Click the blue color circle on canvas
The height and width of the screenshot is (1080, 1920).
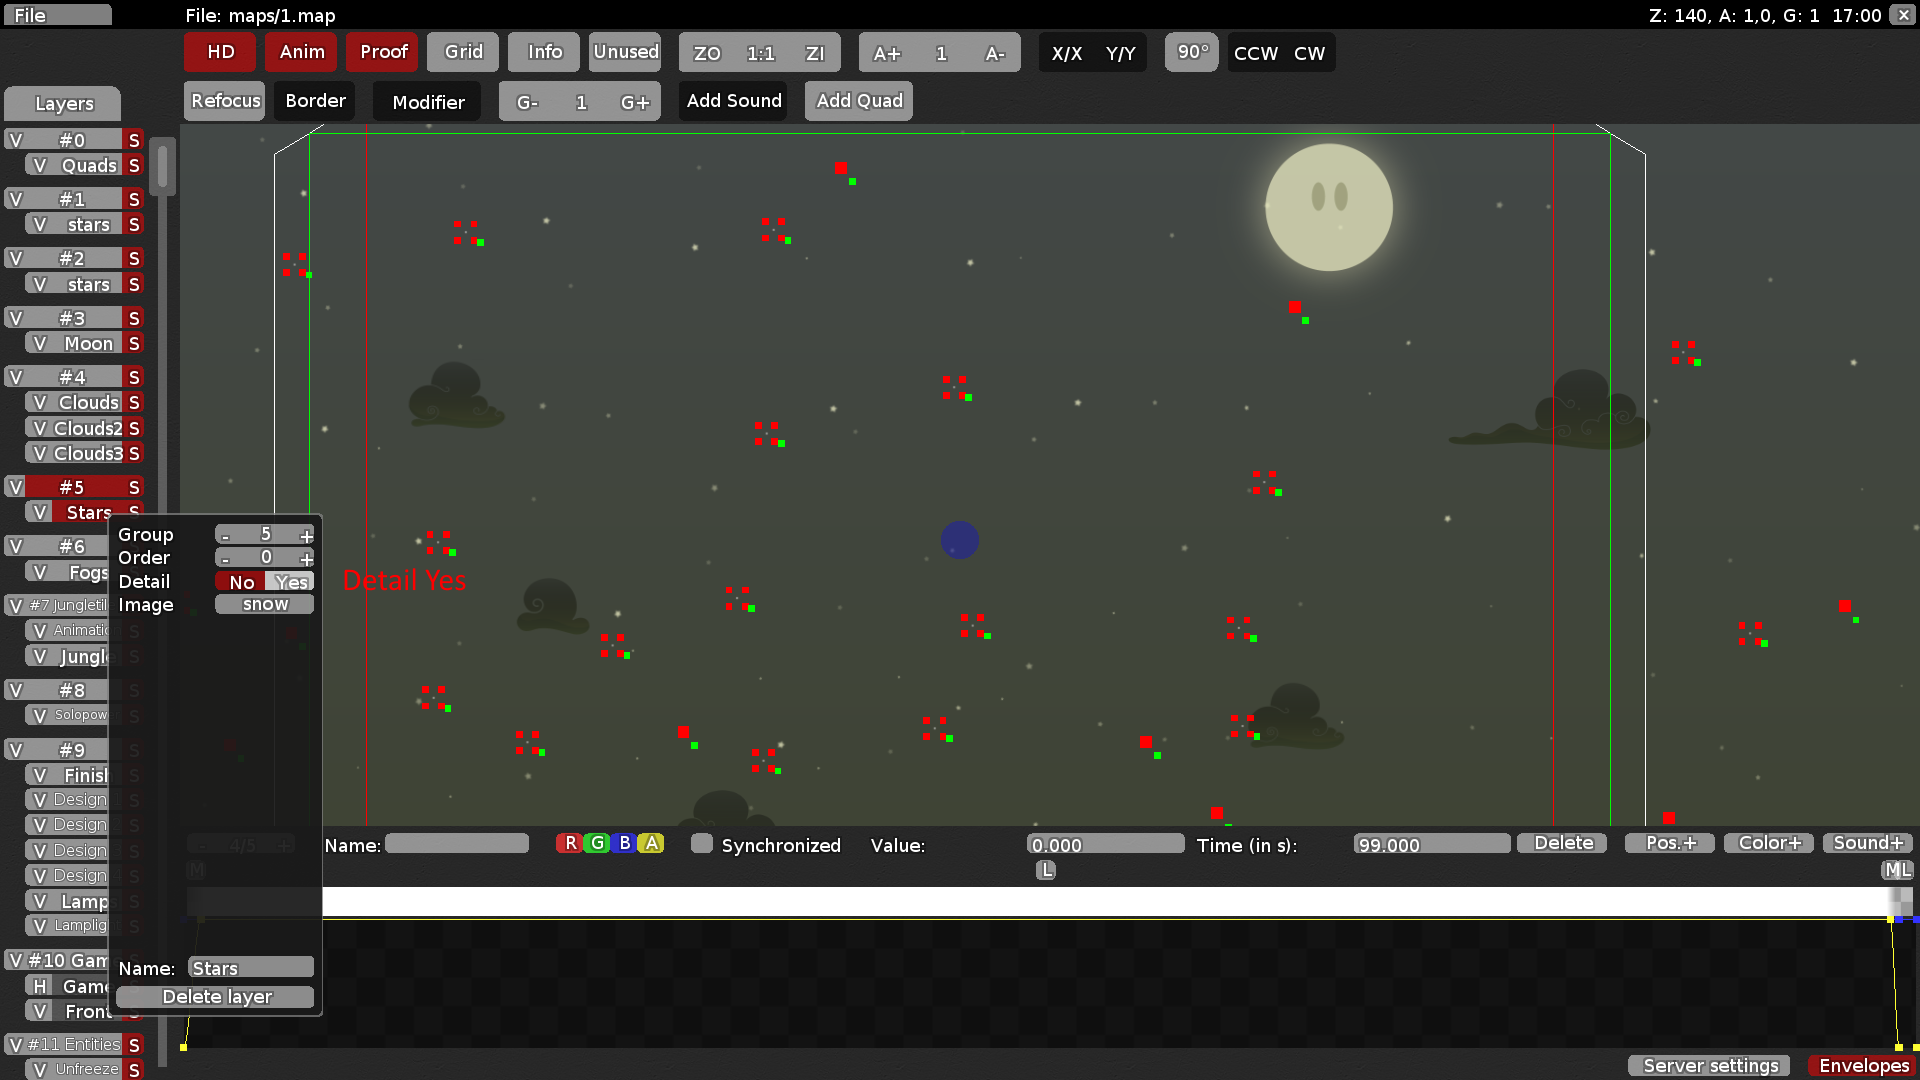pos(960,540)
